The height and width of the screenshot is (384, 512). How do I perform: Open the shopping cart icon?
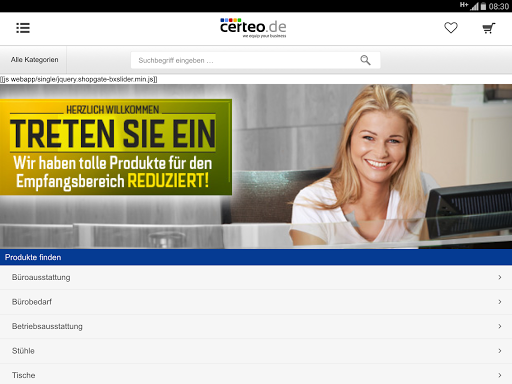pos(489,28)
